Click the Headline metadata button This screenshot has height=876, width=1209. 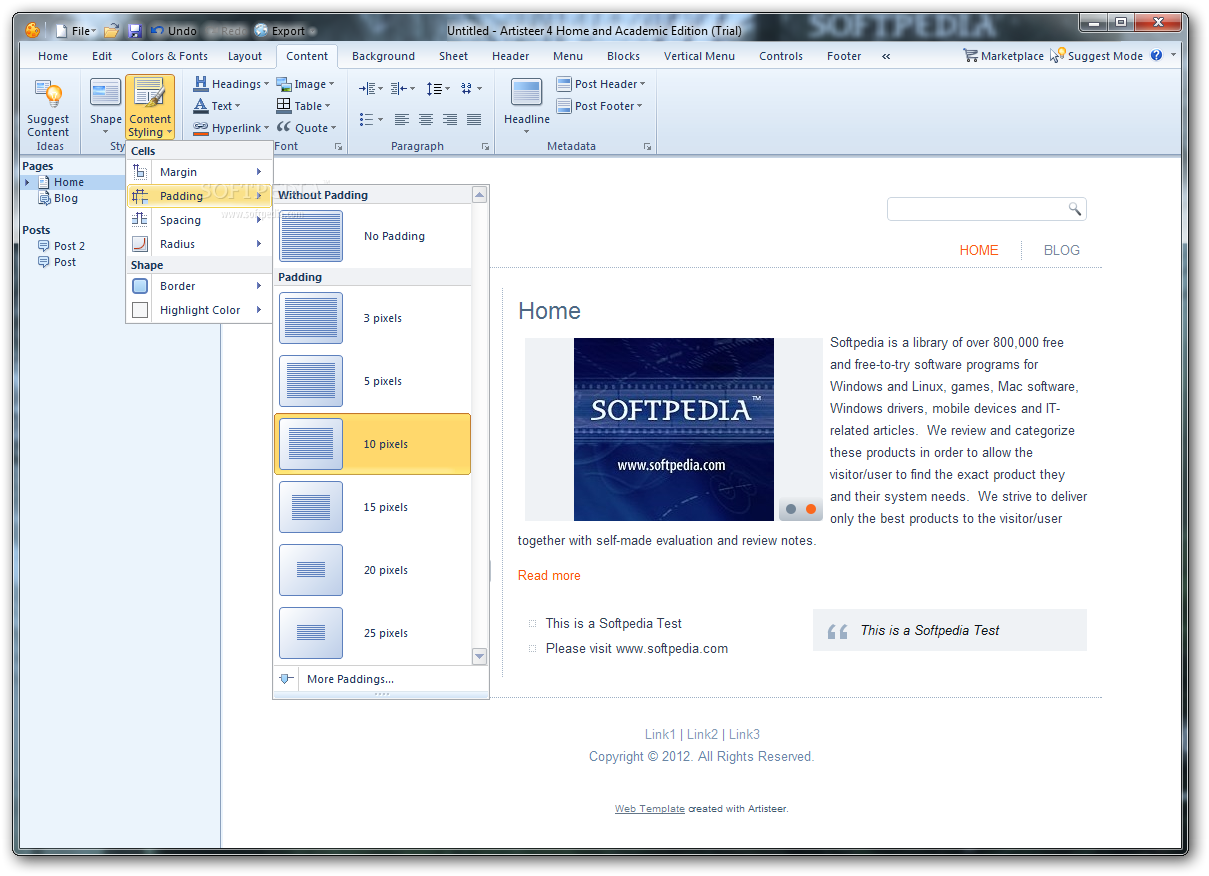(x=526, y=107)
